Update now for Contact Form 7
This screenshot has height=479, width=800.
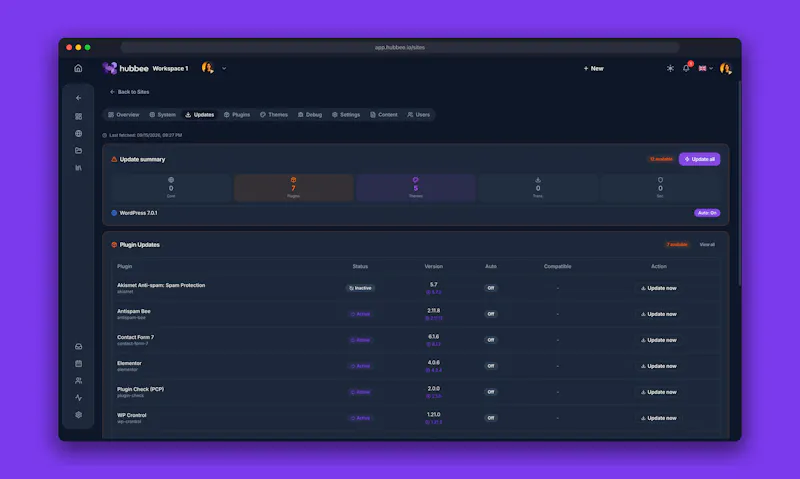tap(659, 340)
